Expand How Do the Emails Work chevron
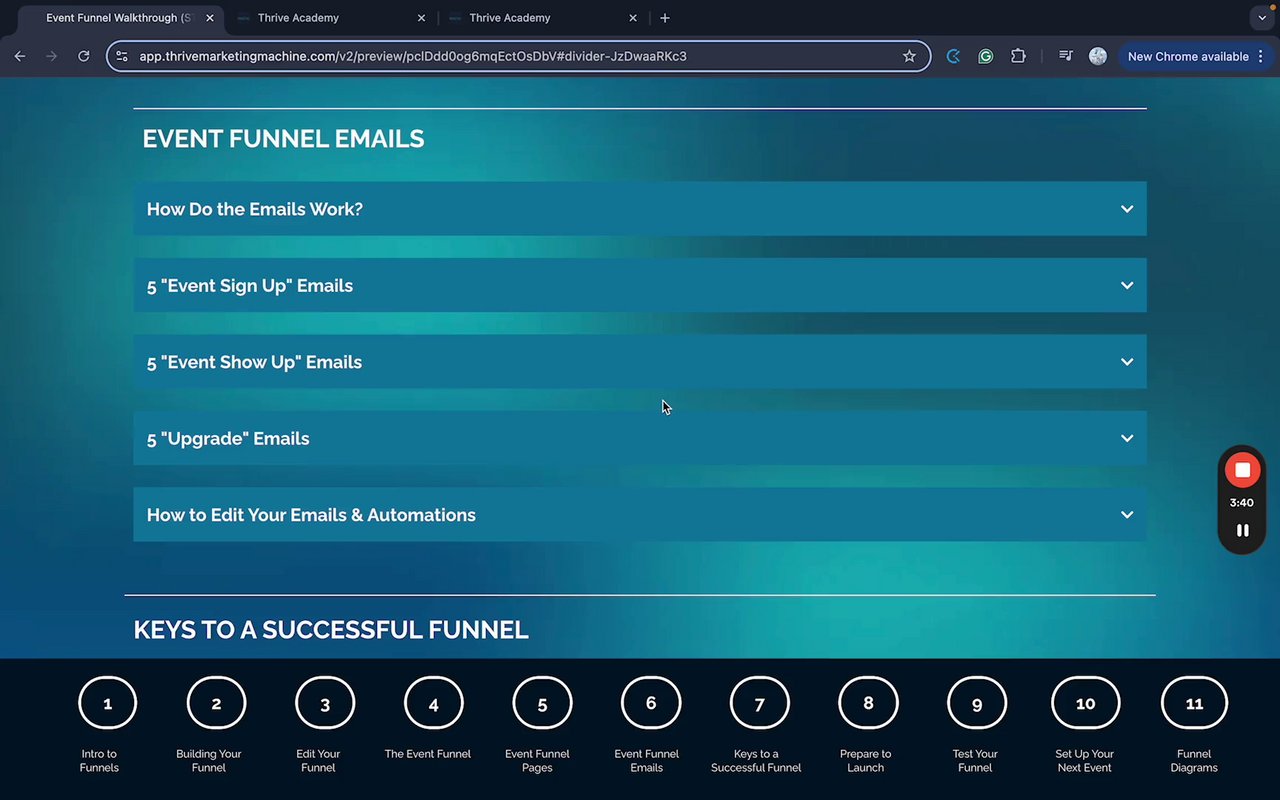1280x800 pixels. [1127, 209]
